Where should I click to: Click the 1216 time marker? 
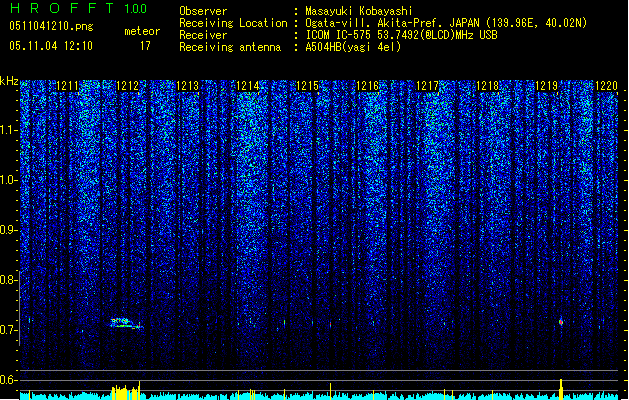point(367,86)
